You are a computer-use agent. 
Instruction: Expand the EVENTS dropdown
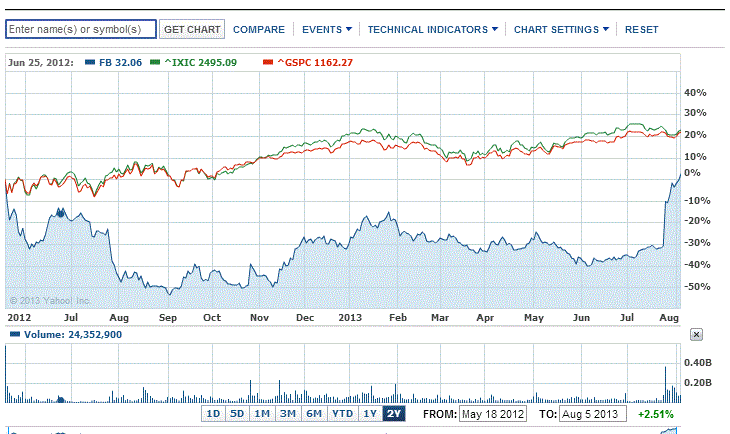tap(327, 30)
